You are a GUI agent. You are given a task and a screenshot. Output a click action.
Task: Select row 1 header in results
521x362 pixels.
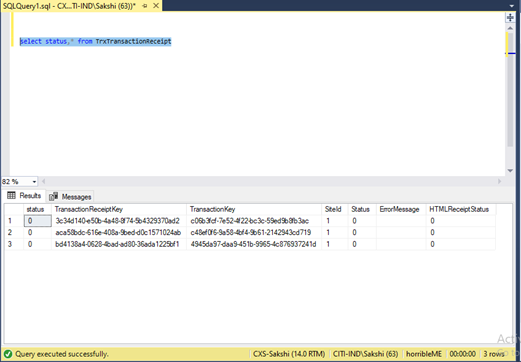click(14, 221)
